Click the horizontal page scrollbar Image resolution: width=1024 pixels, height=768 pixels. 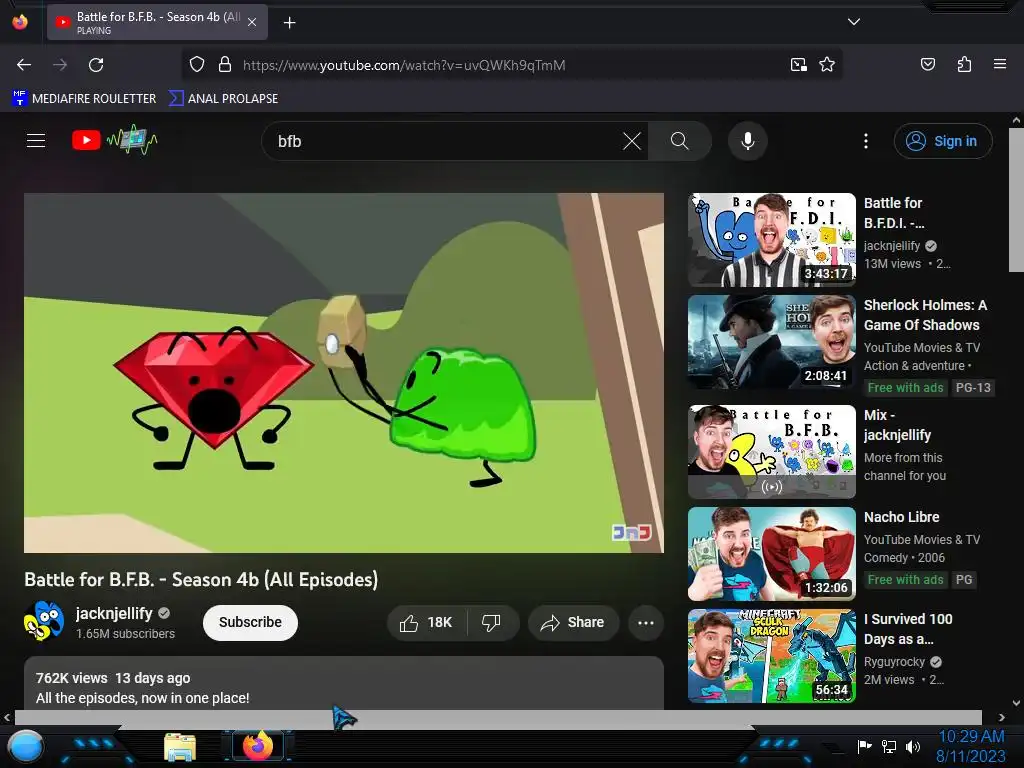[498, 717]
